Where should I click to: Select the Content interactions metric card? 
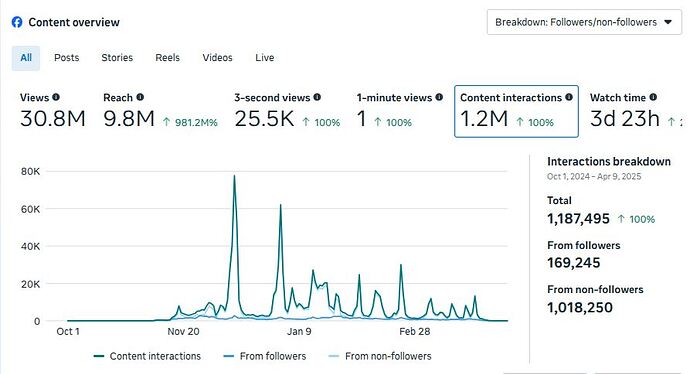click(x=516, y=111)
